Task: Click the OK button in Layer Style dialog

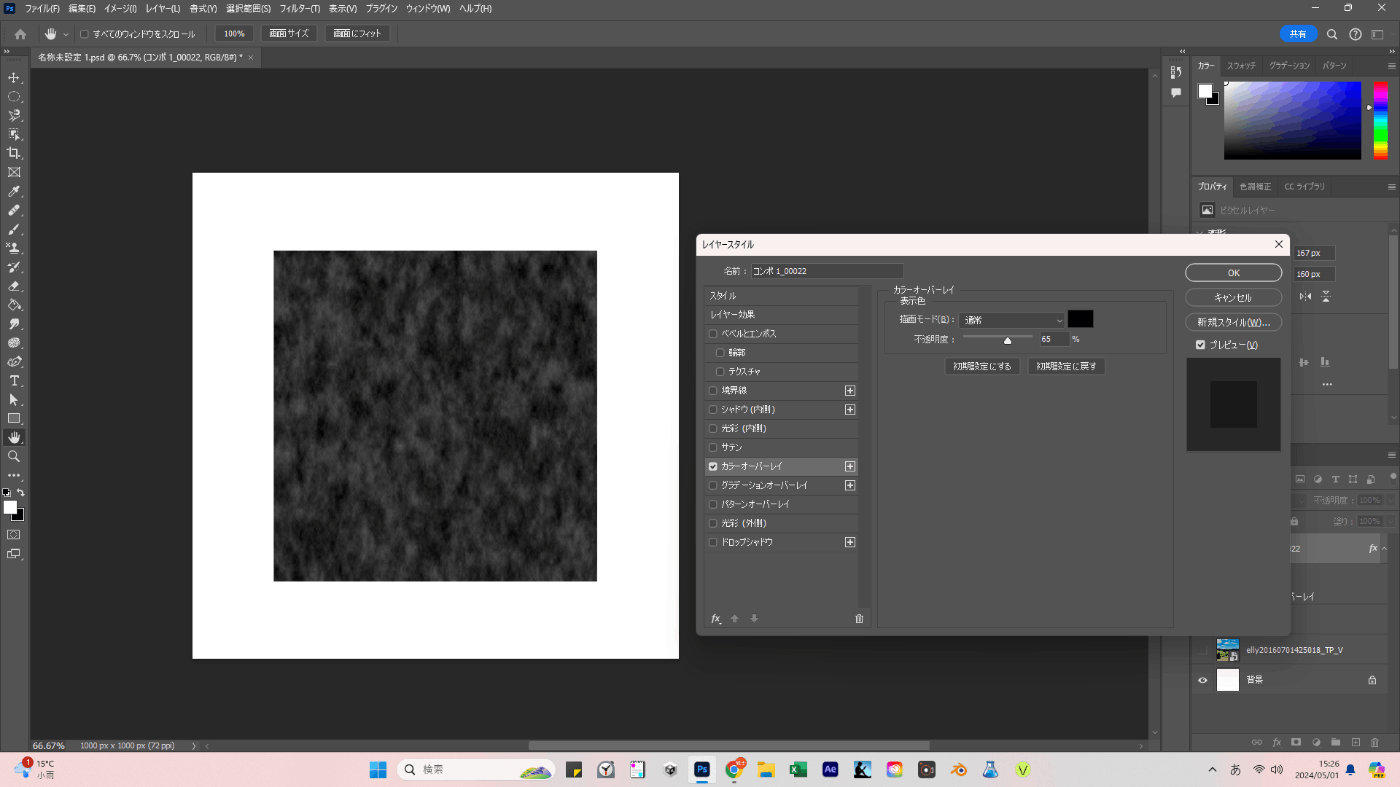Action: click(1233, 273)
